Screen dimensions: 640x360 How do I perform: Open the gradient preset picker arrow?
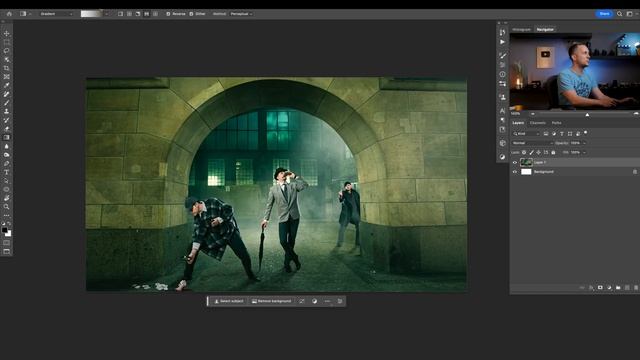[107, 14]
